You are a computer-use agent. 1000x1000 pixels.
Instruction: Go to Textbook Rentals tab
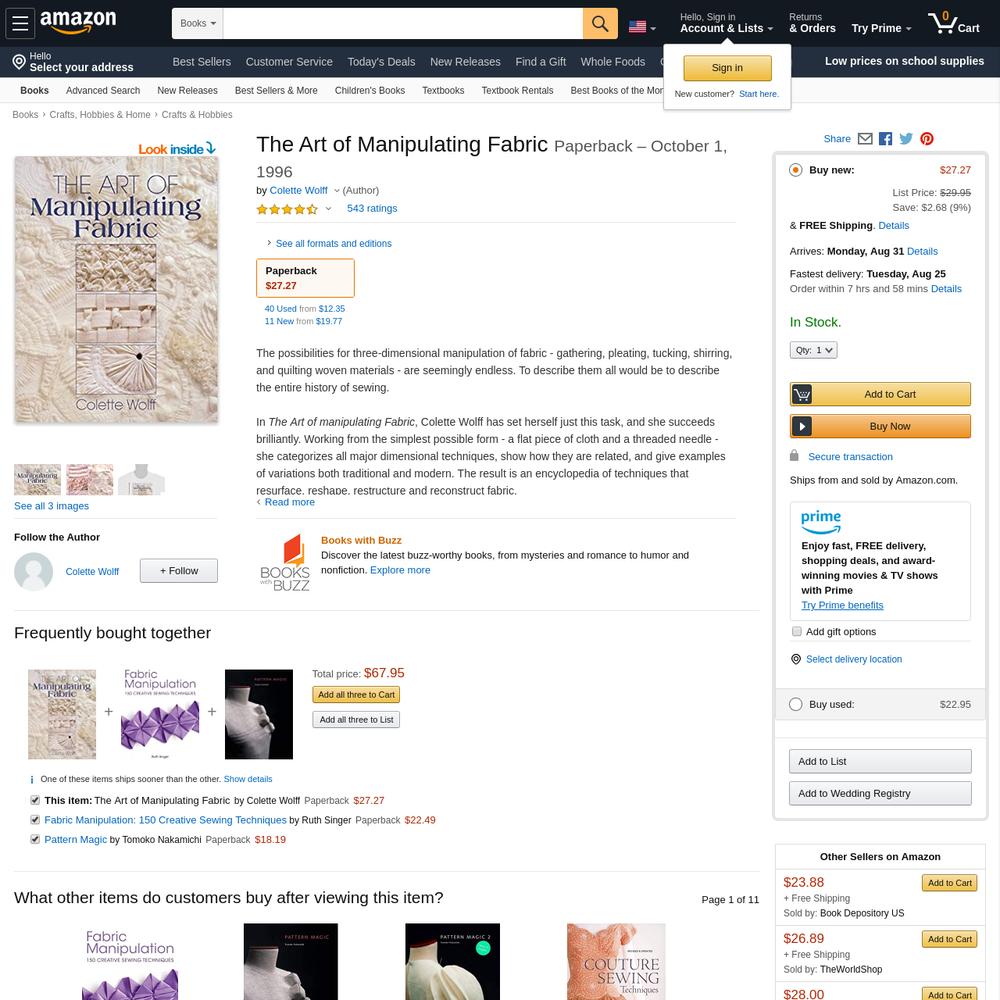517,91
